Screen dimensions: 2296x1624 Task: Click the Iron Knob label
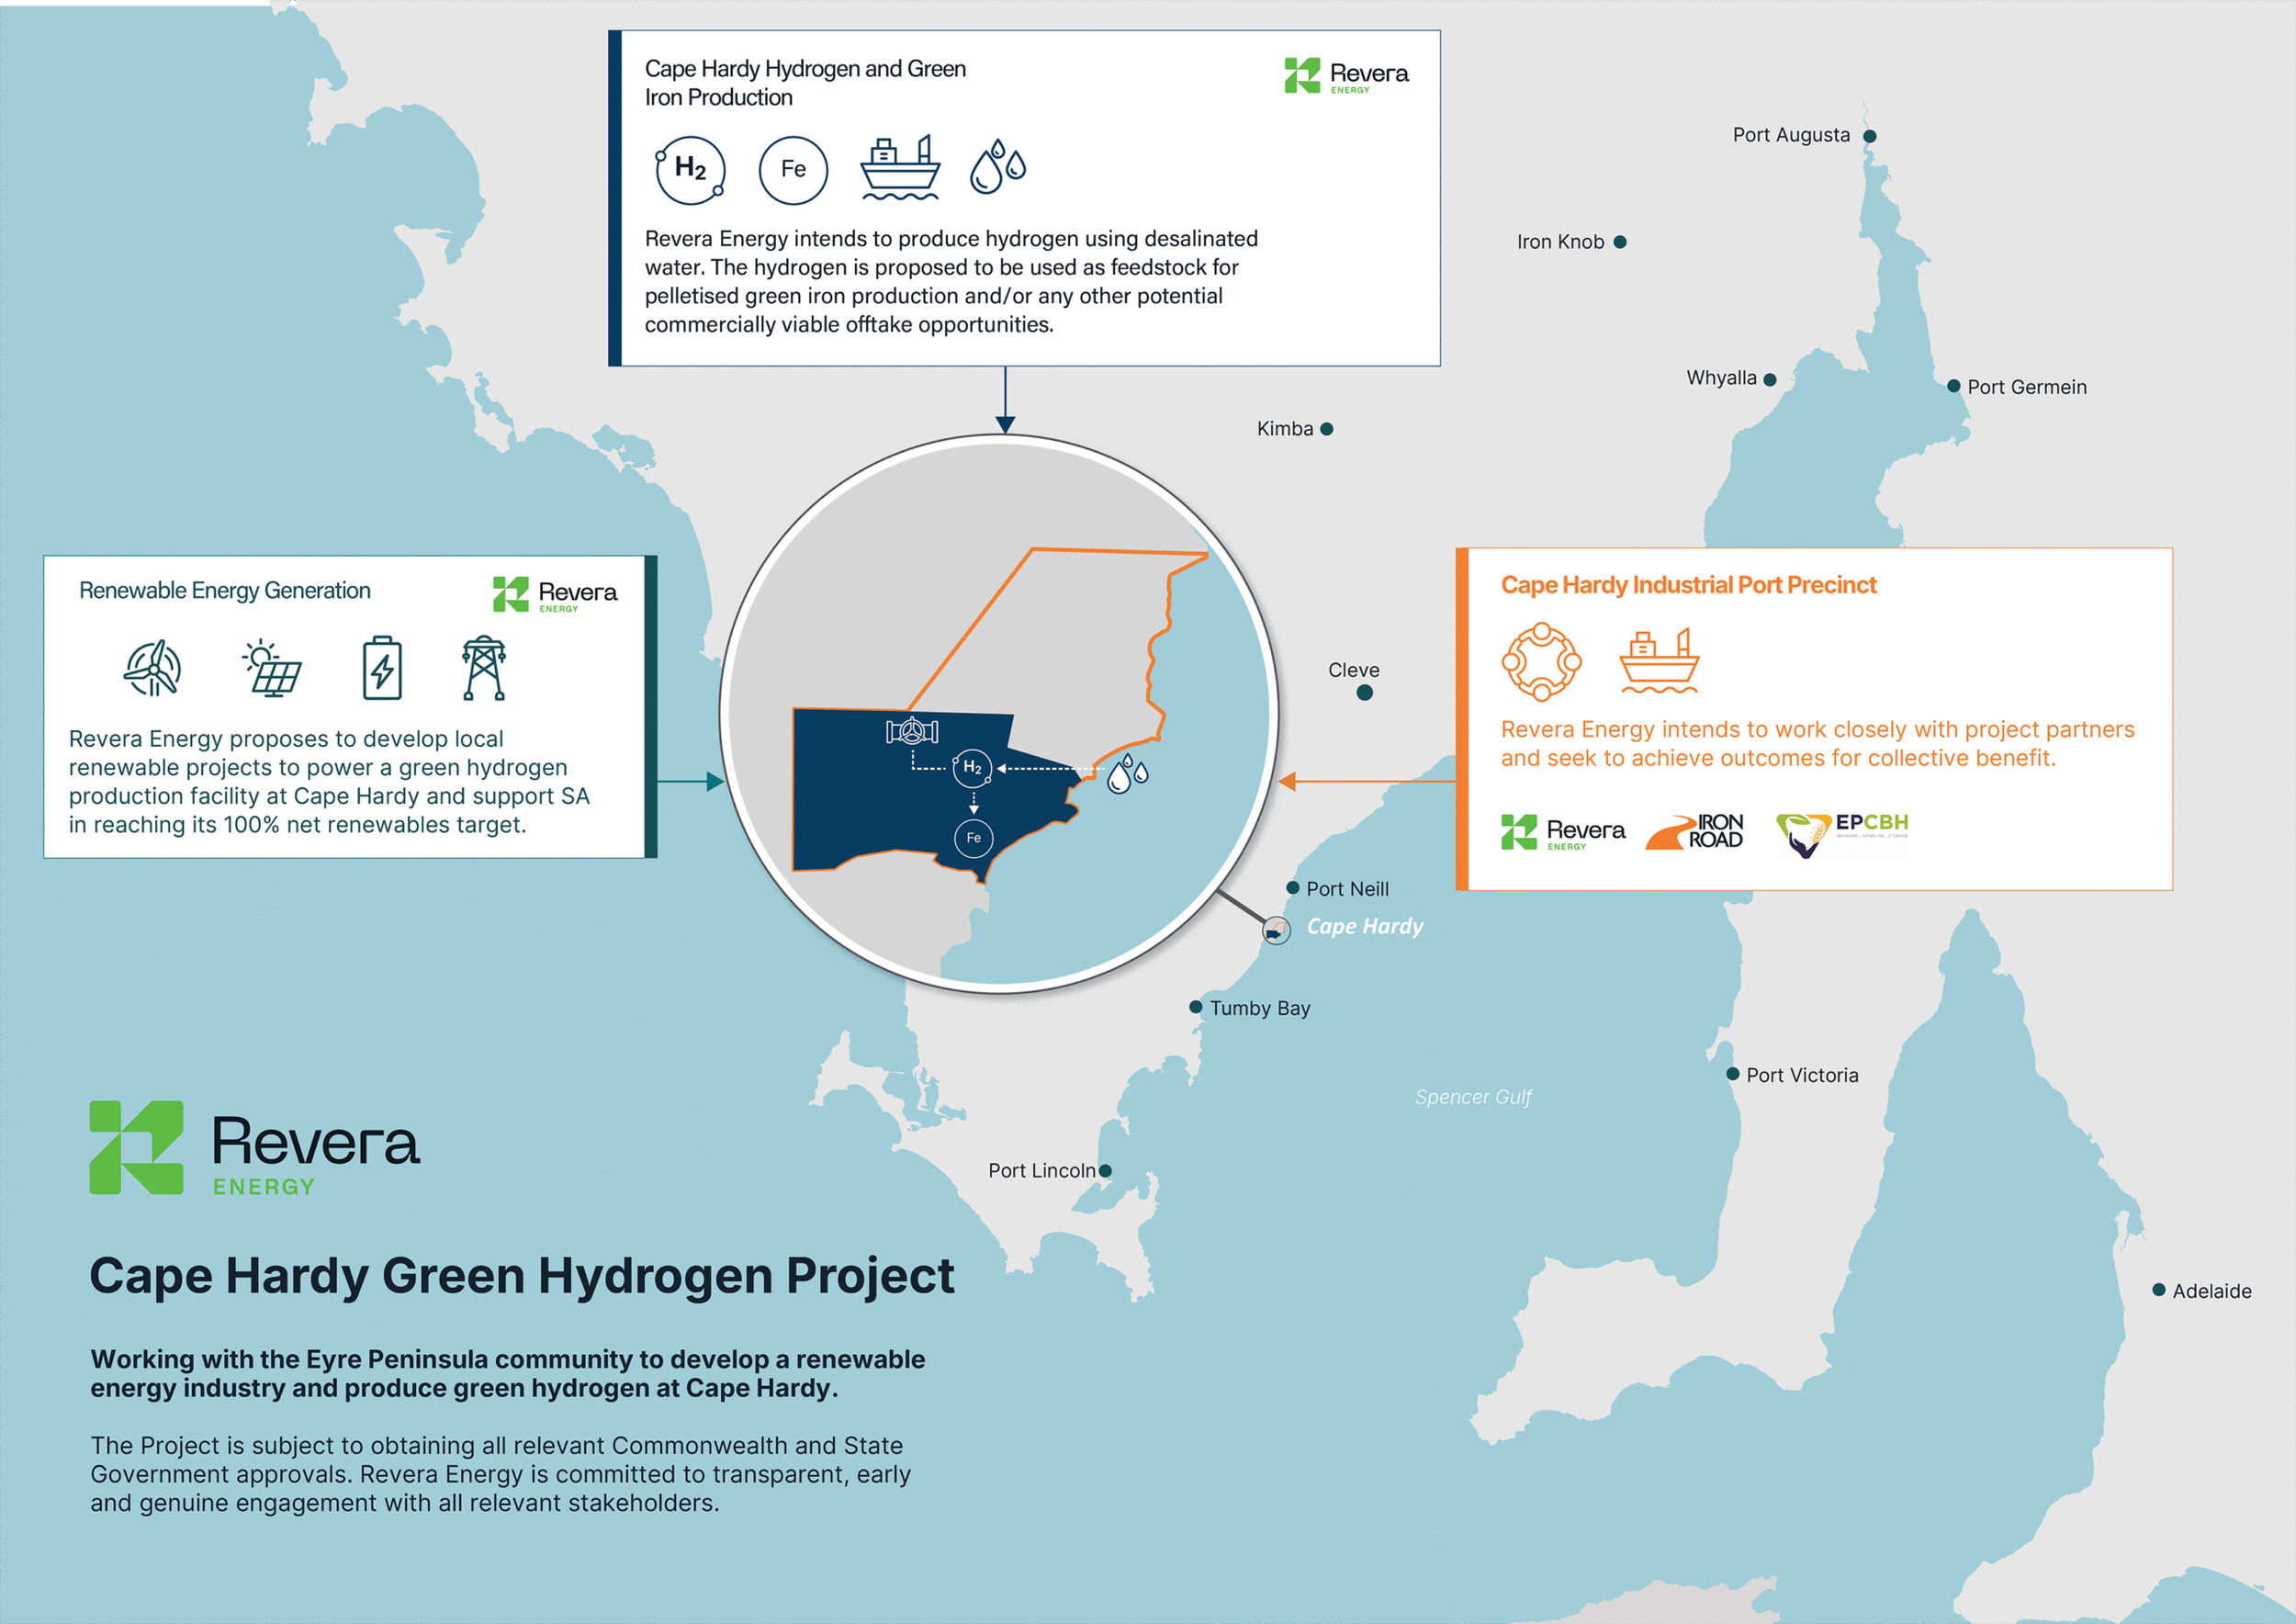[1560, 242]
